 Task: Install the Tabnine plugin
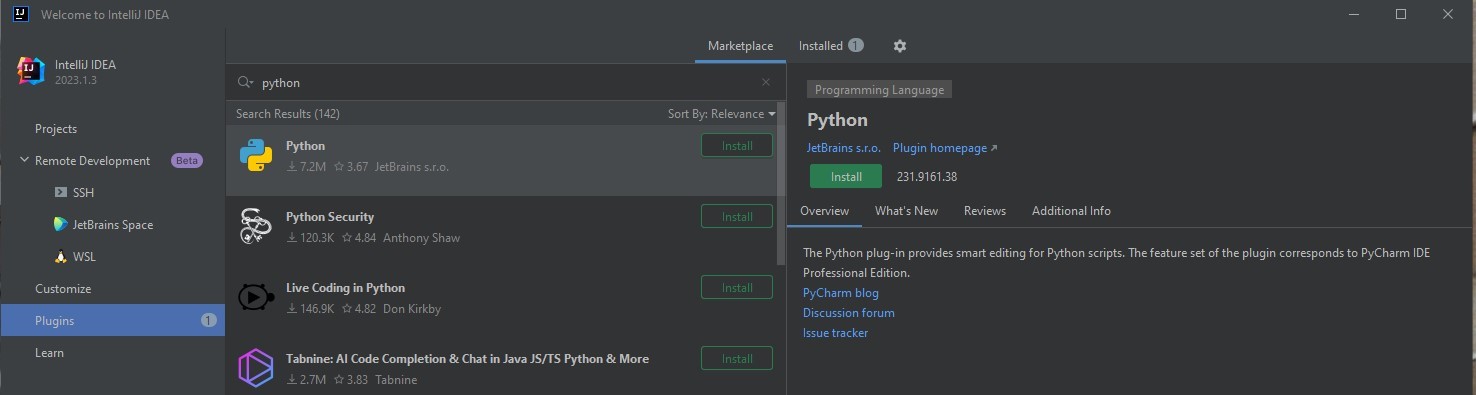[737, 359]
